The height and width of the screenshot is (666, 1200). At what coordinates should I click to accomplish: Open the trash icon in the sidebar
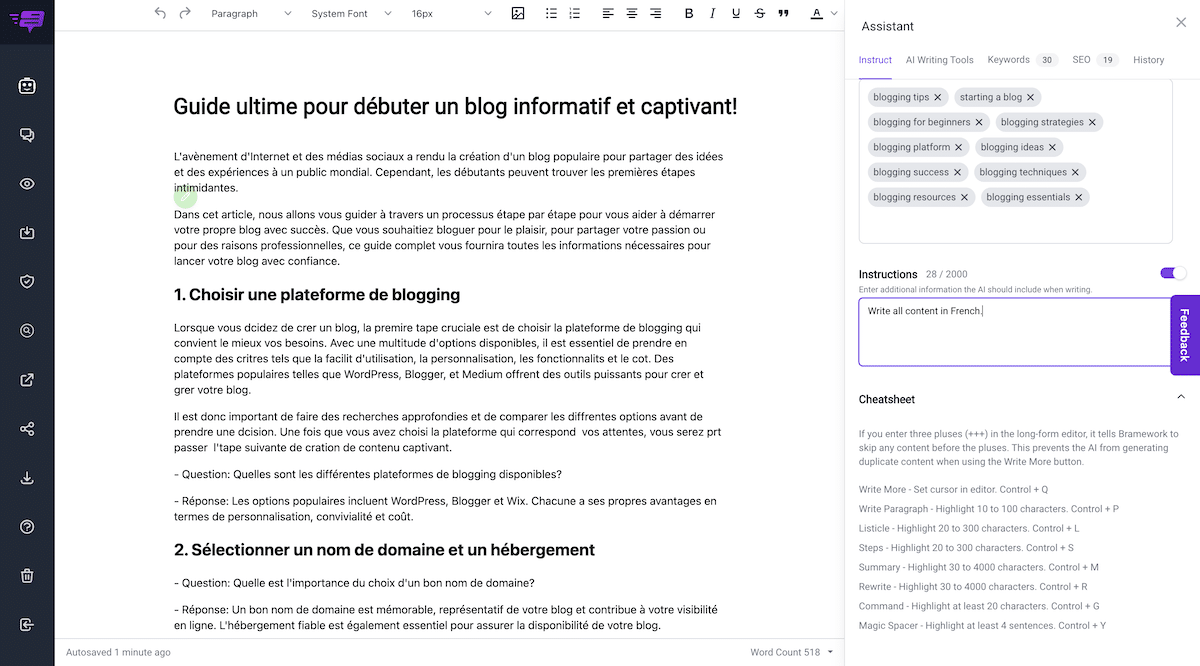(x=27, y=575)
